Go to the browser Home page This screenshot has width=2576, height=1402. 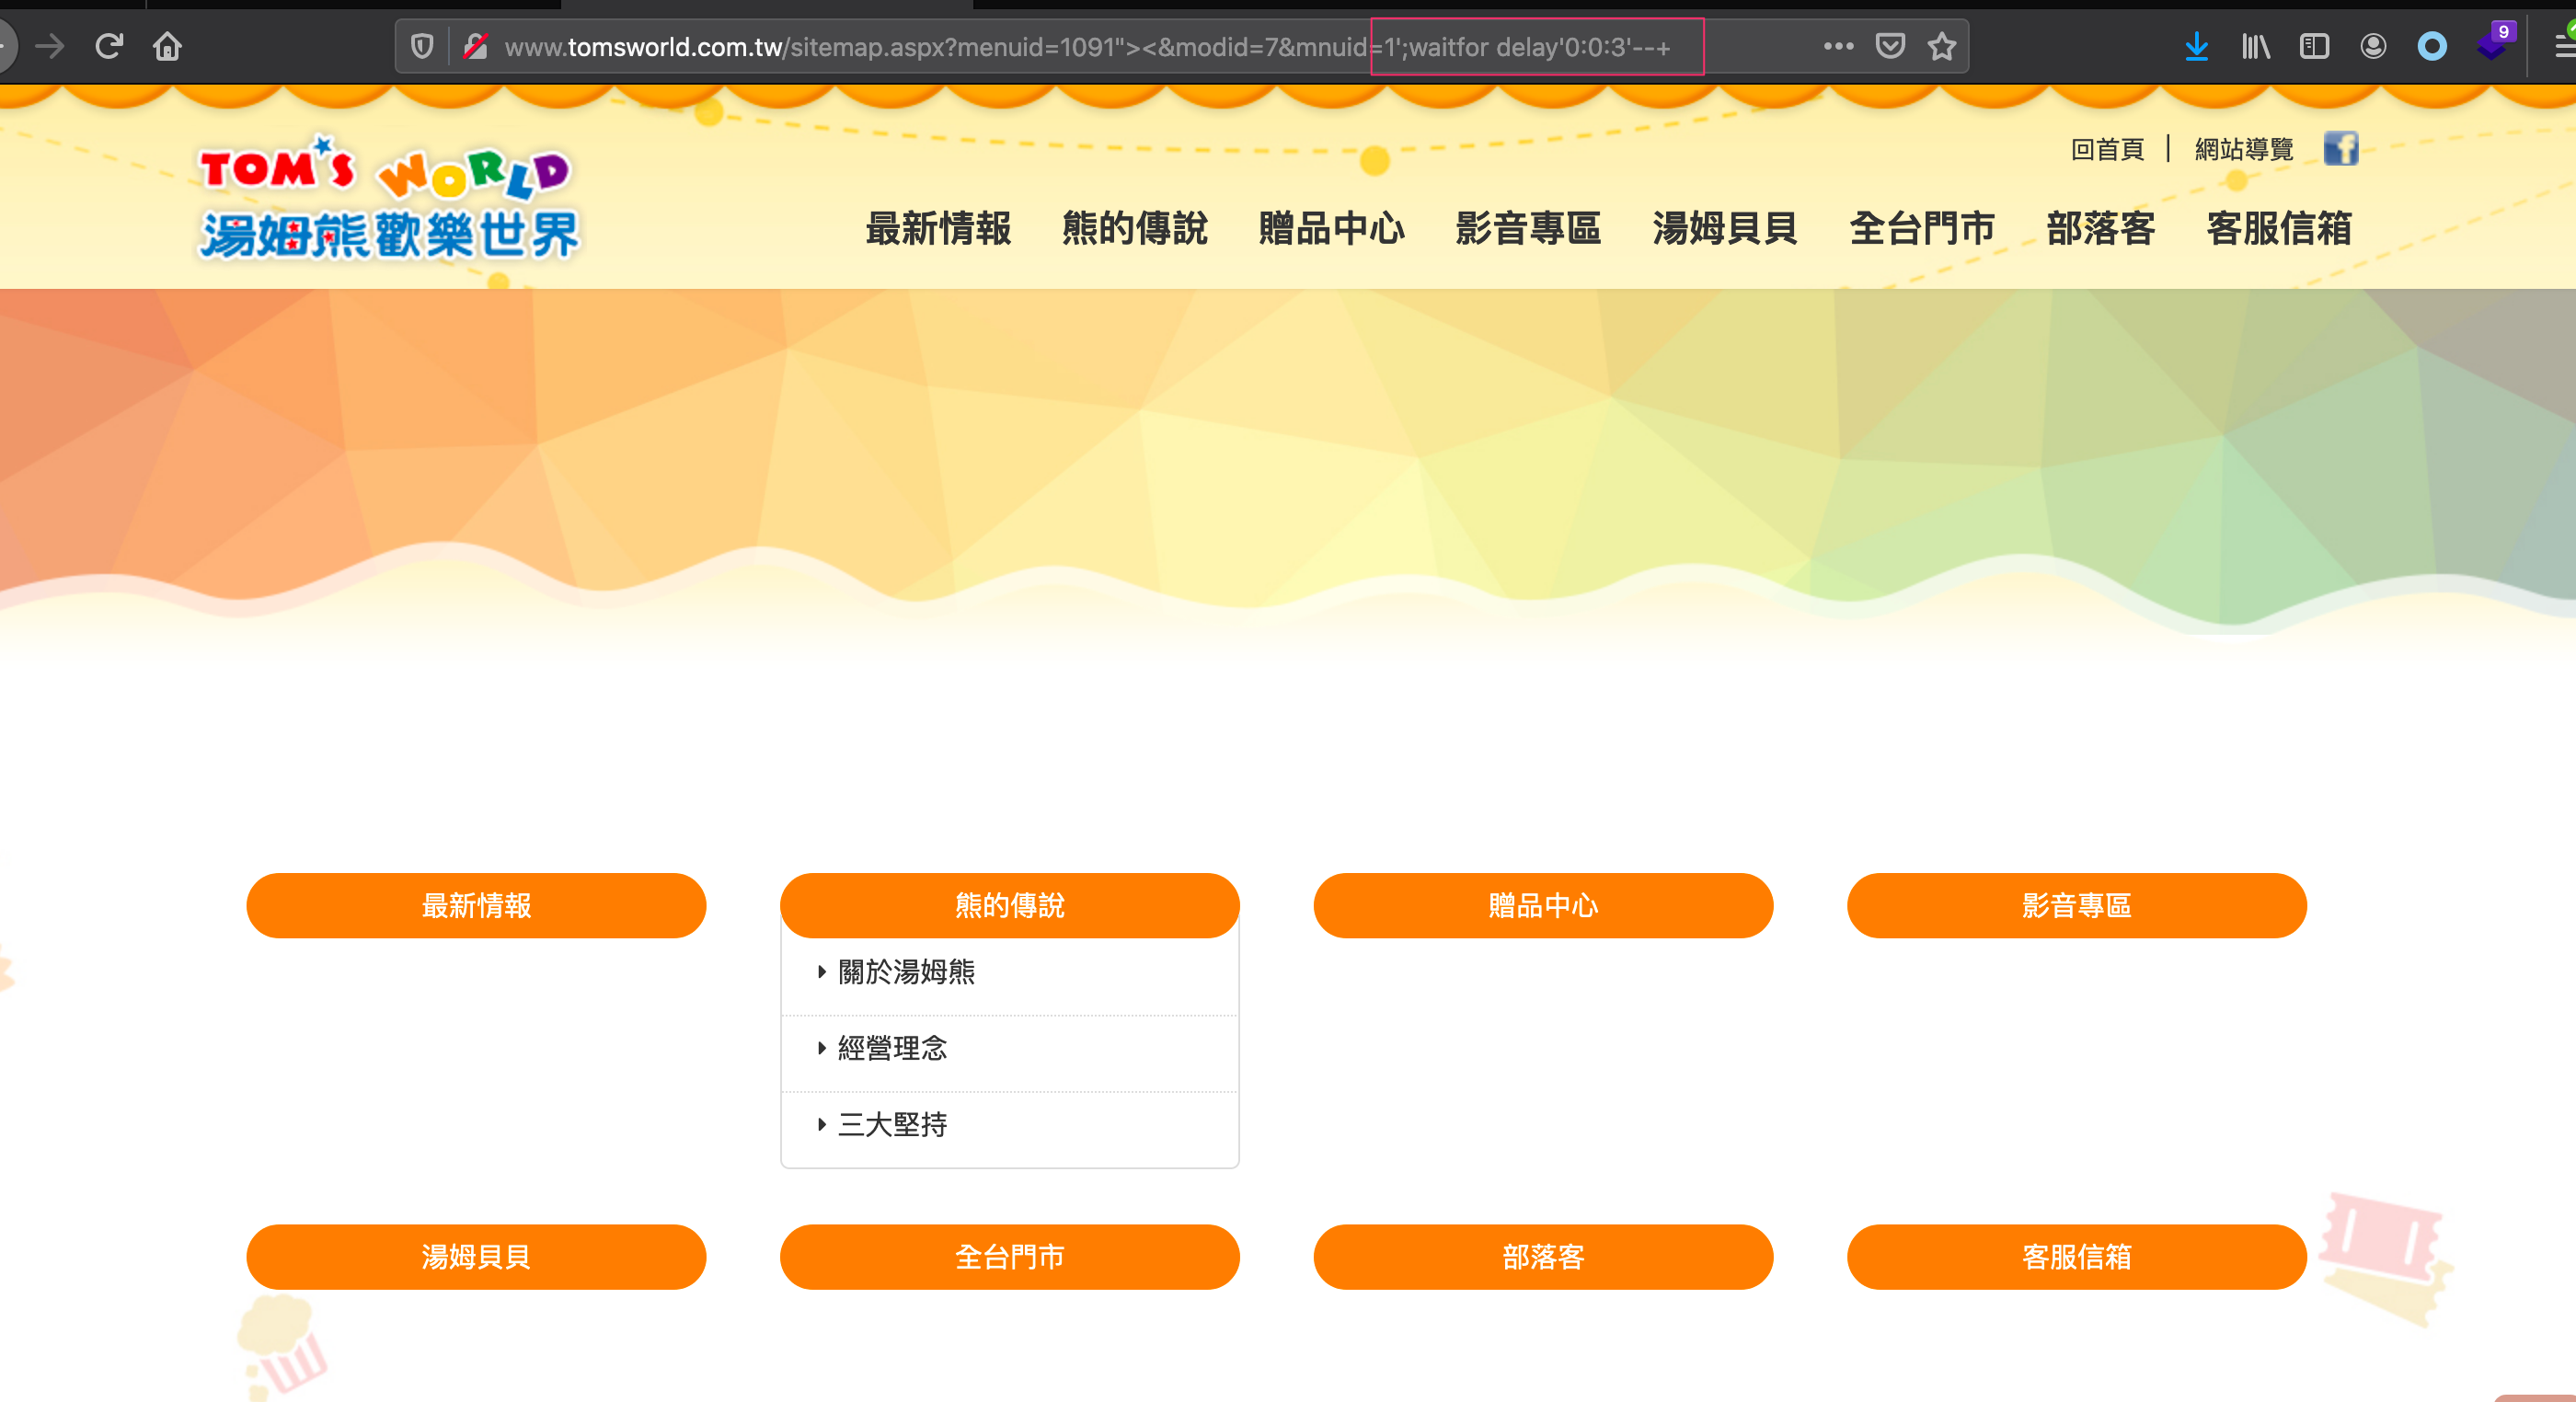pyautogui.click(x=167, y=46)
